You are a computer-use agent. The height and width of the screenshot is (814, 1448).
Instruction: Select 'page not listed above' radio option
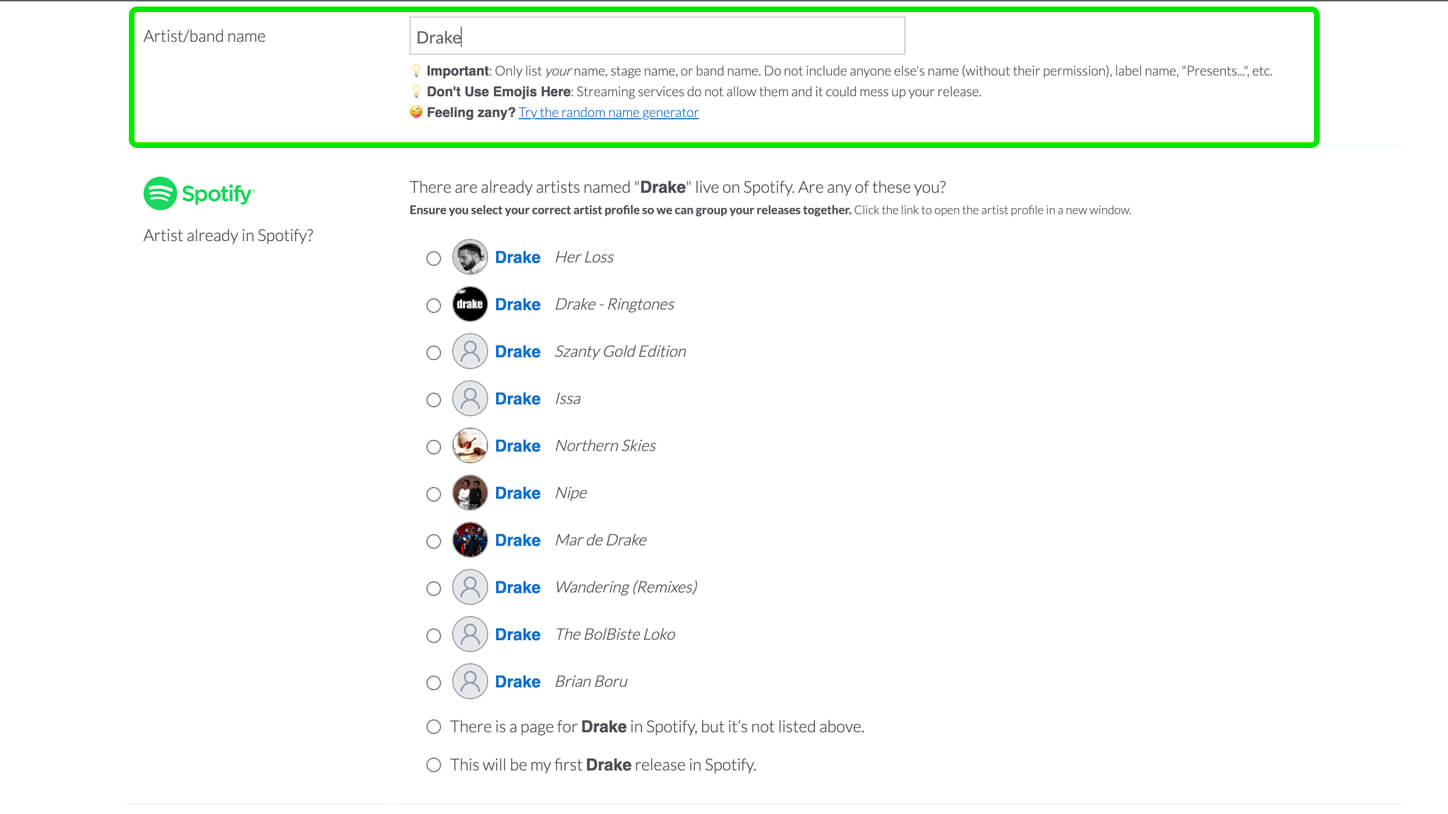433,726
